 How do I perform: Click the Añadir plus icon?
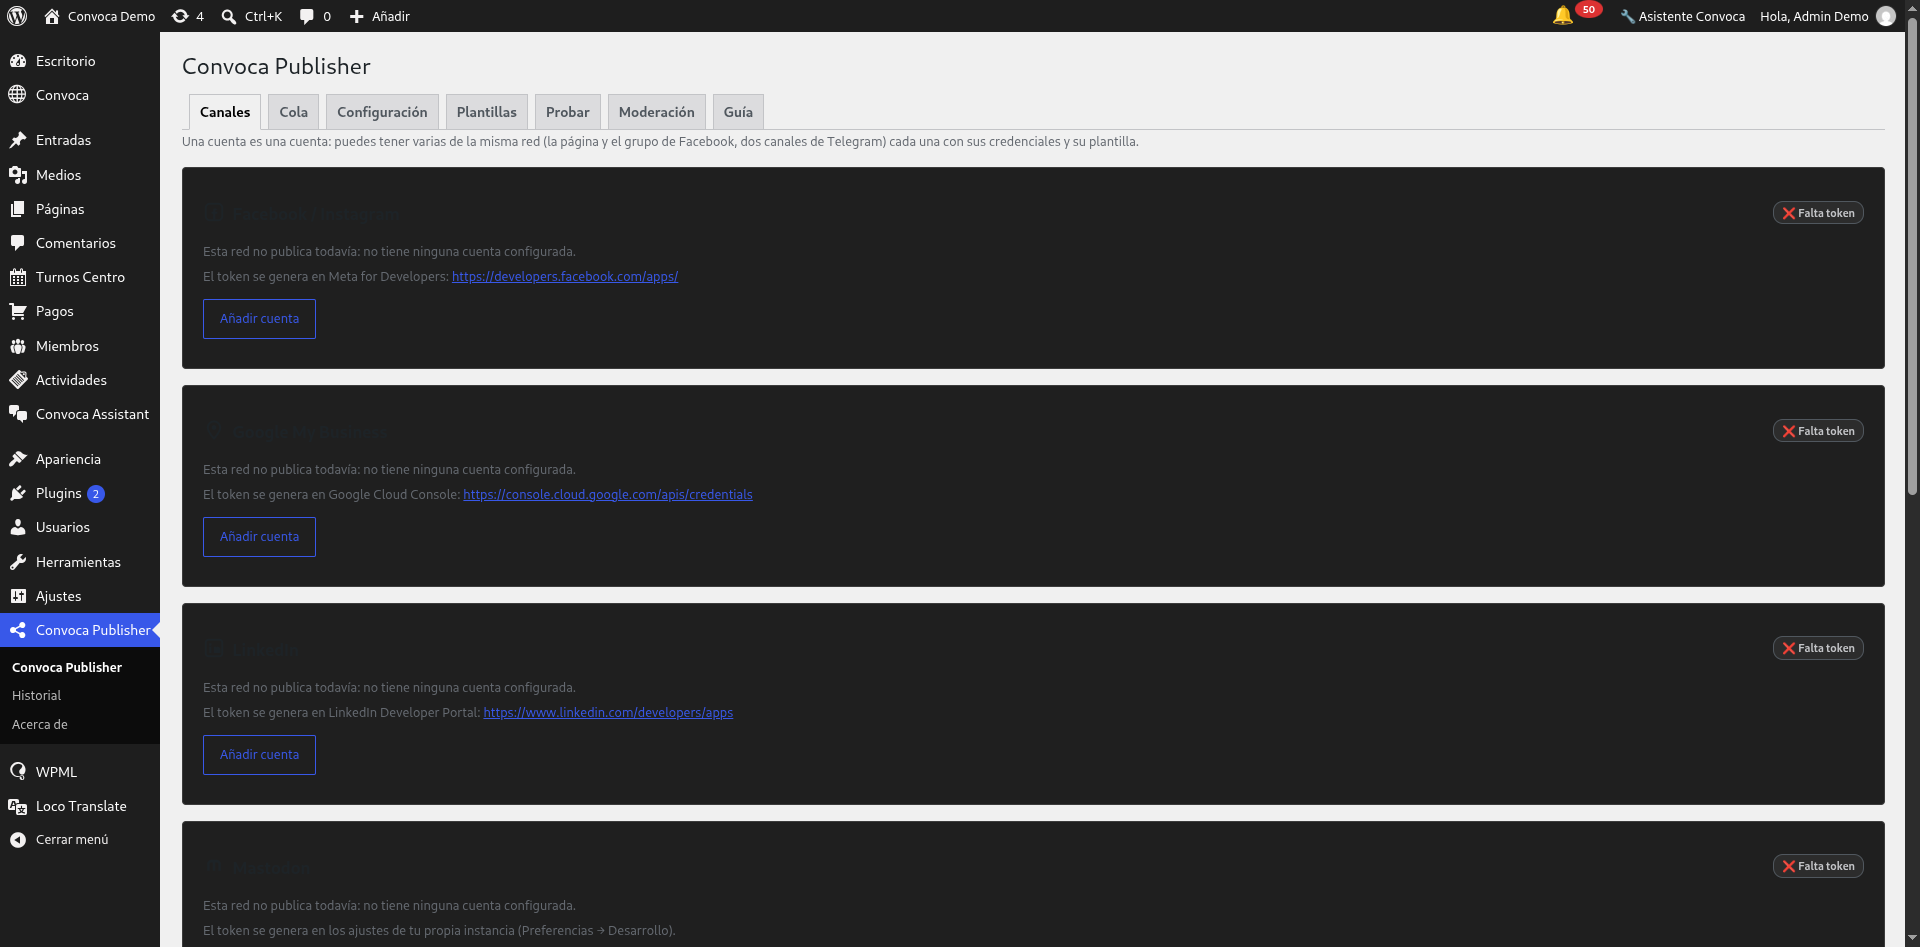(357, 16)
